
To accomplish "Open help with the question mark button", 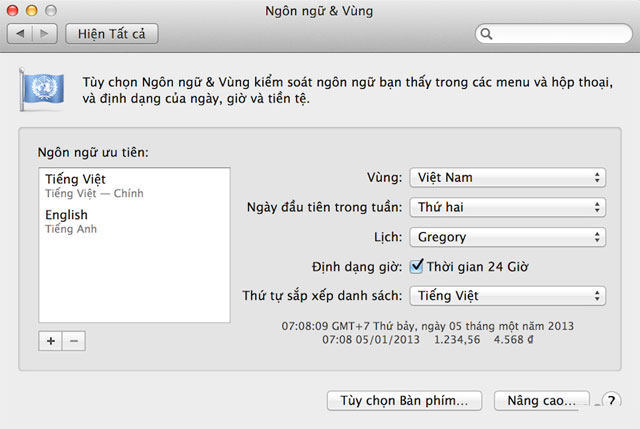I will [611, 402].
